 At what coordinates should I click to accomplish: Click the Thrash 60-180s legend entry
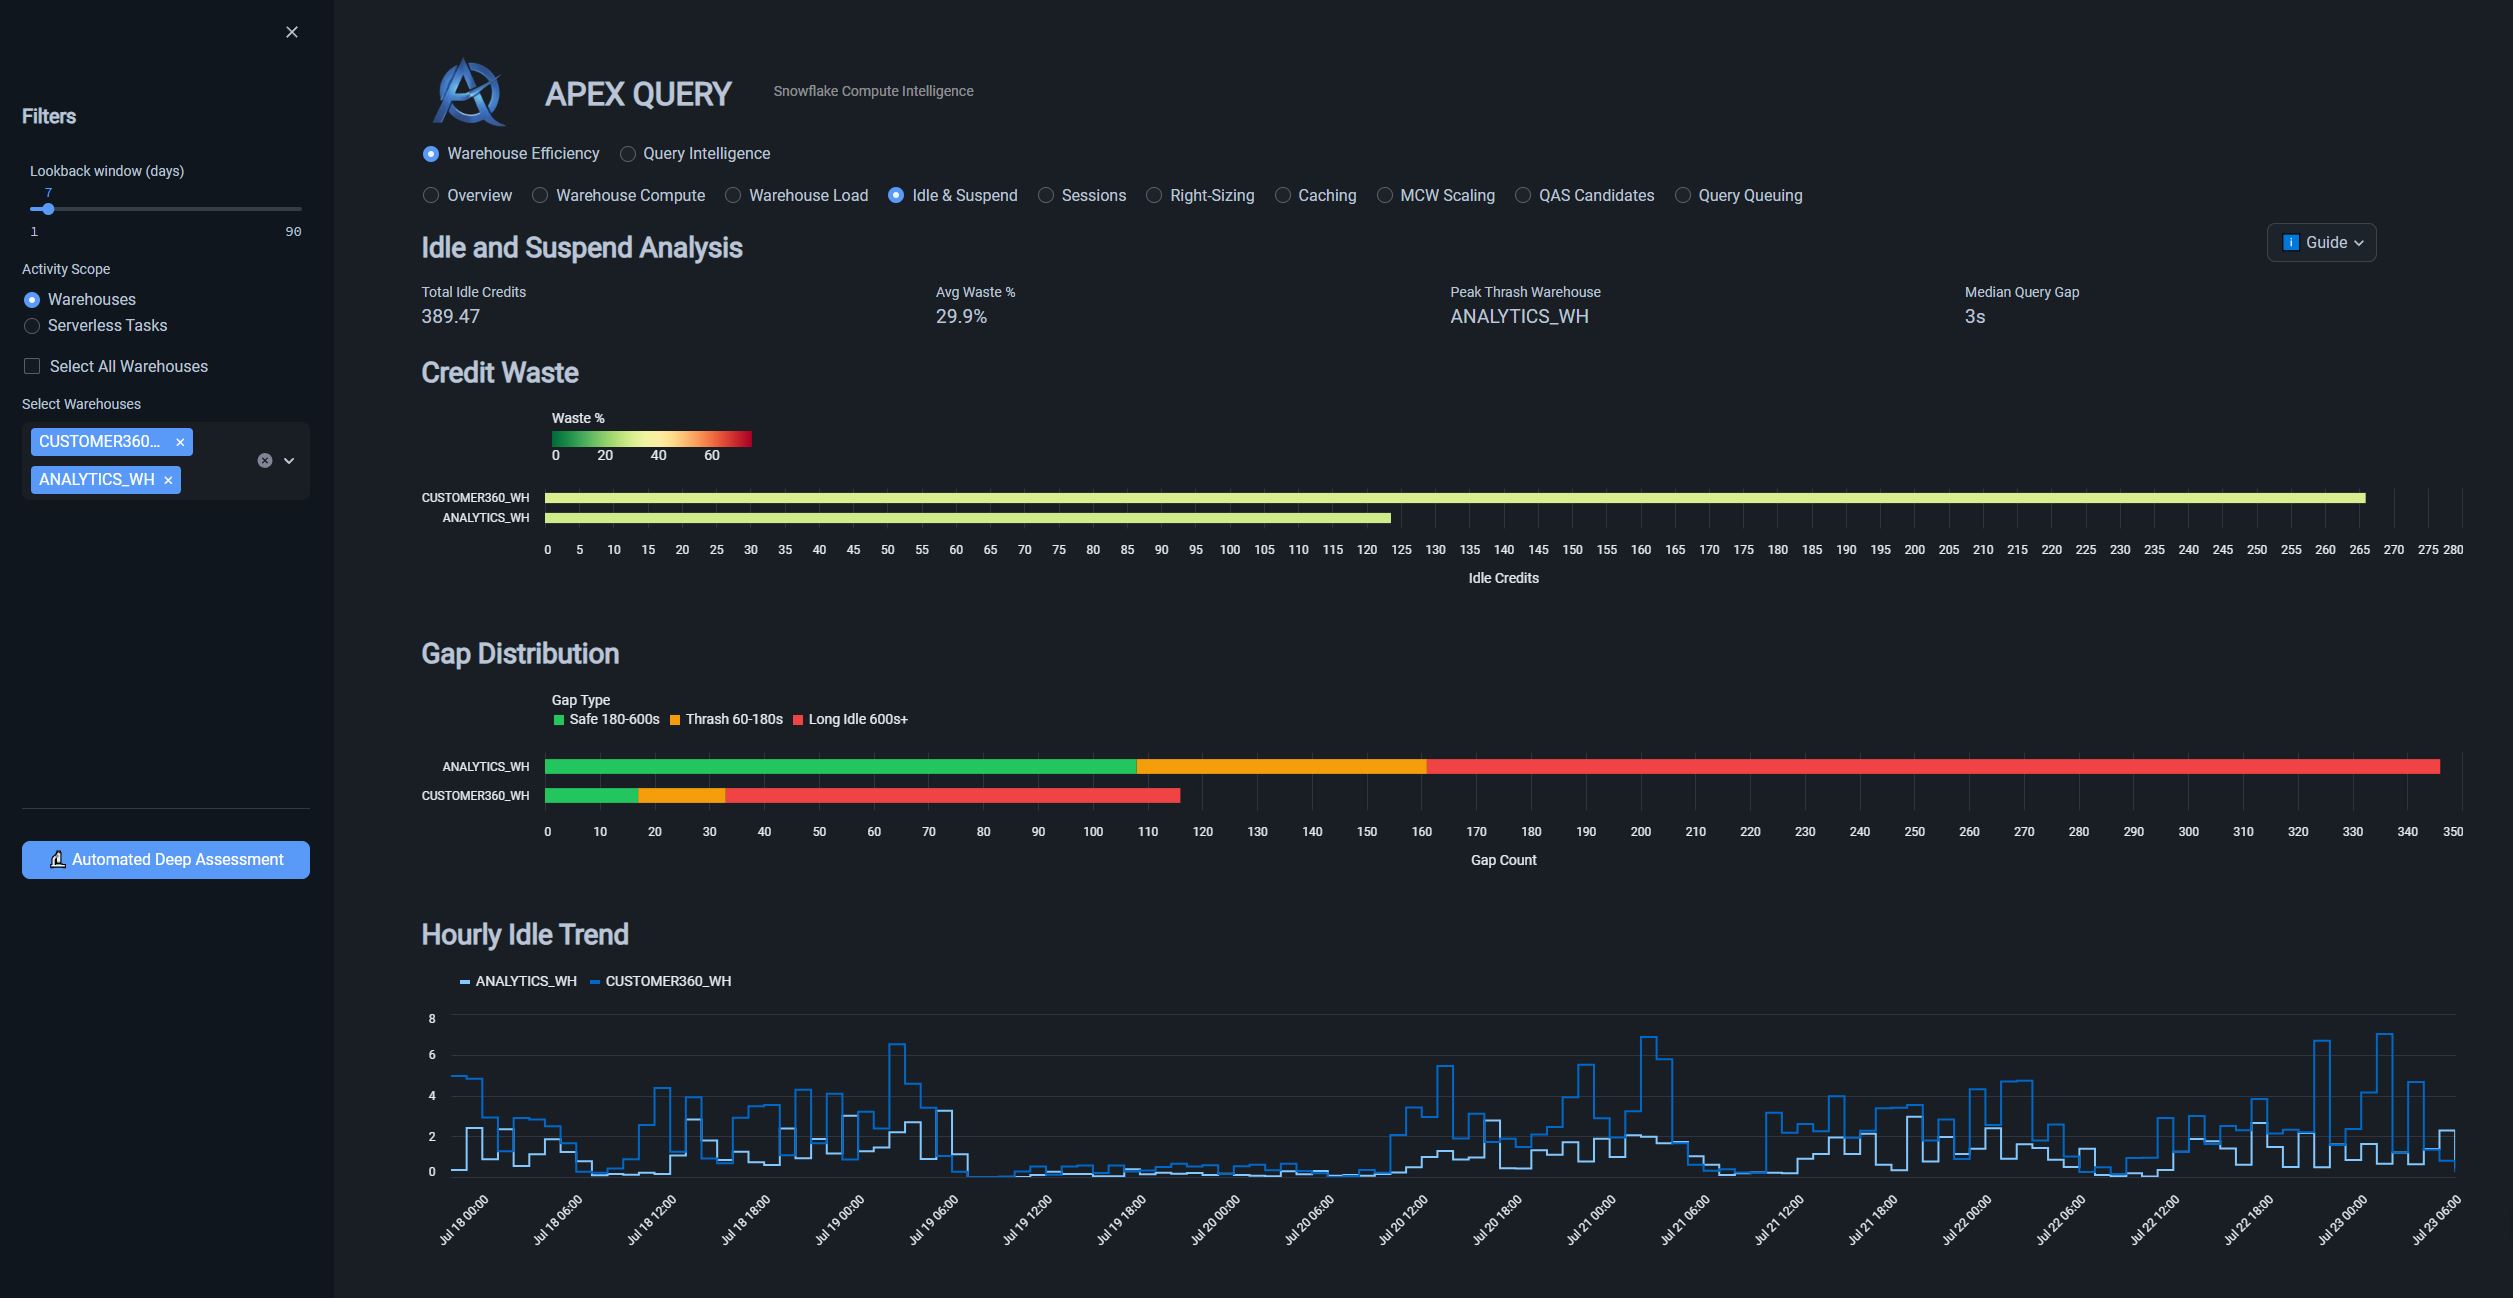726,720
